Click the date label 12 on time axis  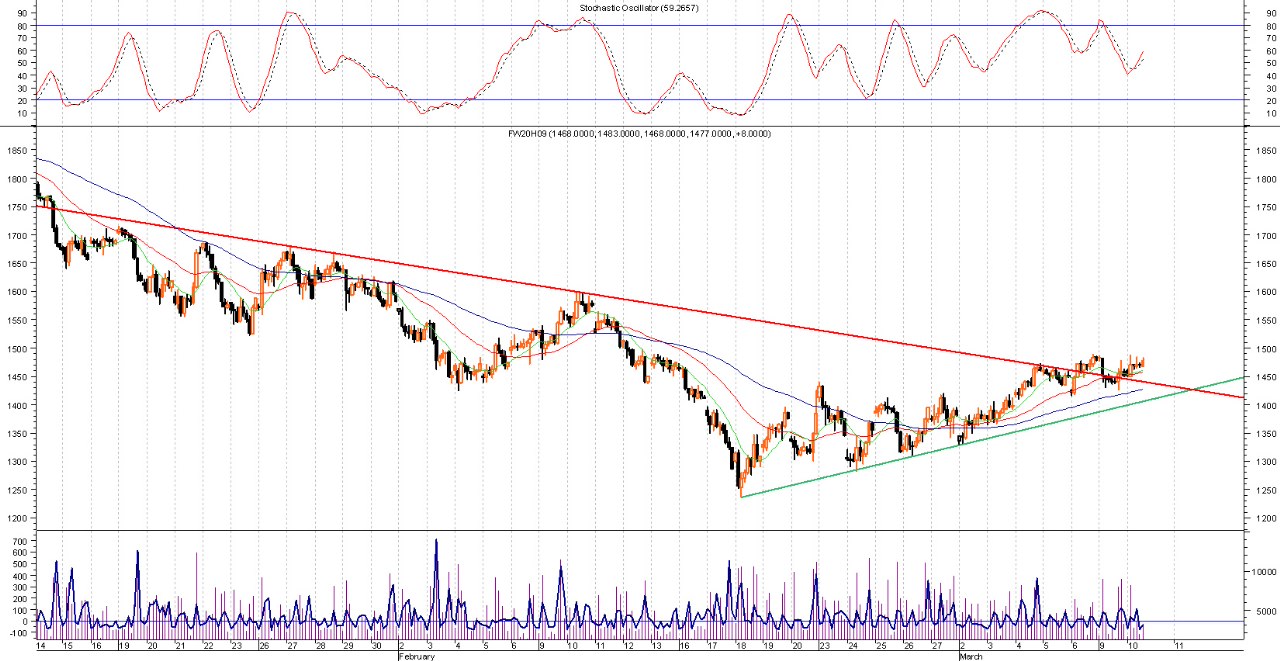pyautogui.click(x=627, y=646)
